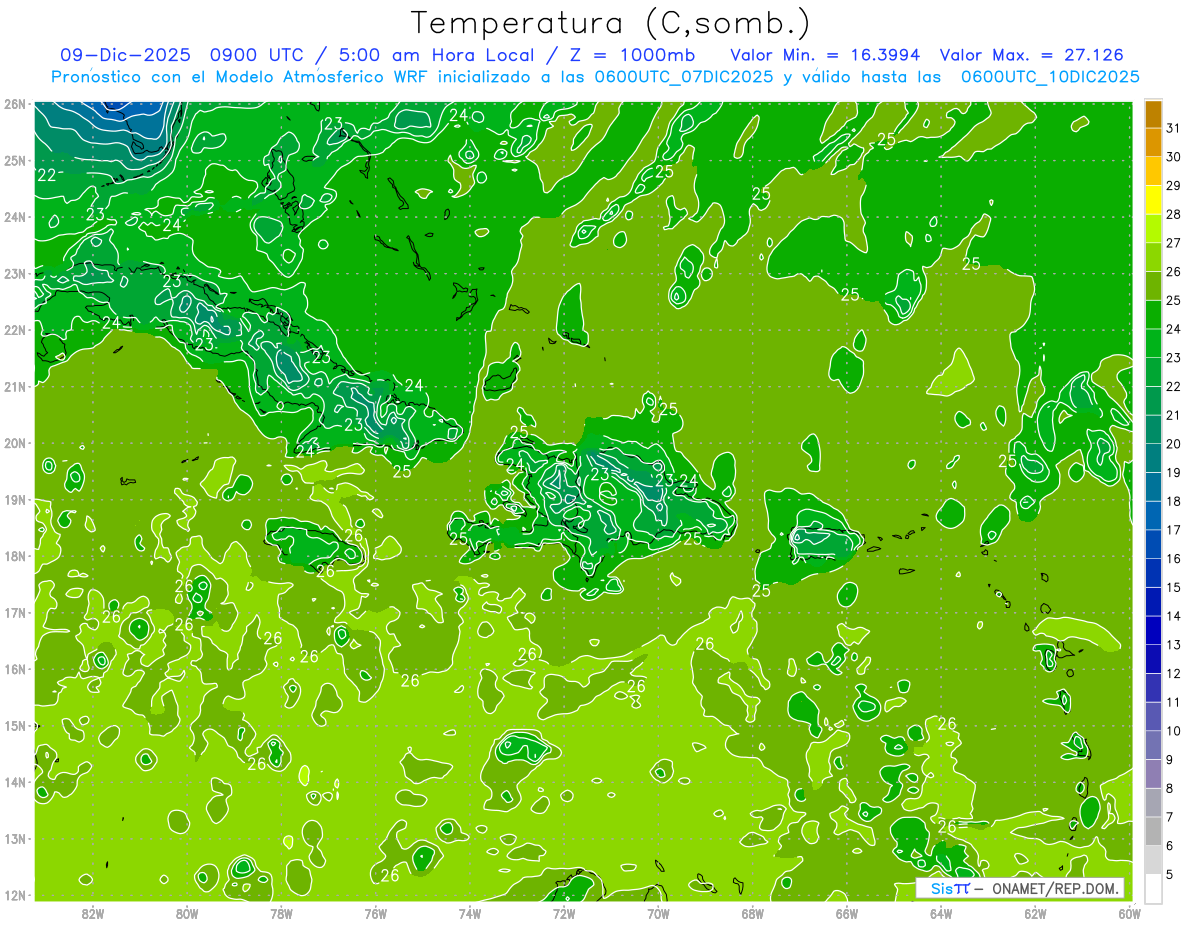Click the '20N' latitude axis label
Image resolution: width=1200 pixels, height=927 pixels.
pos(15,443)
